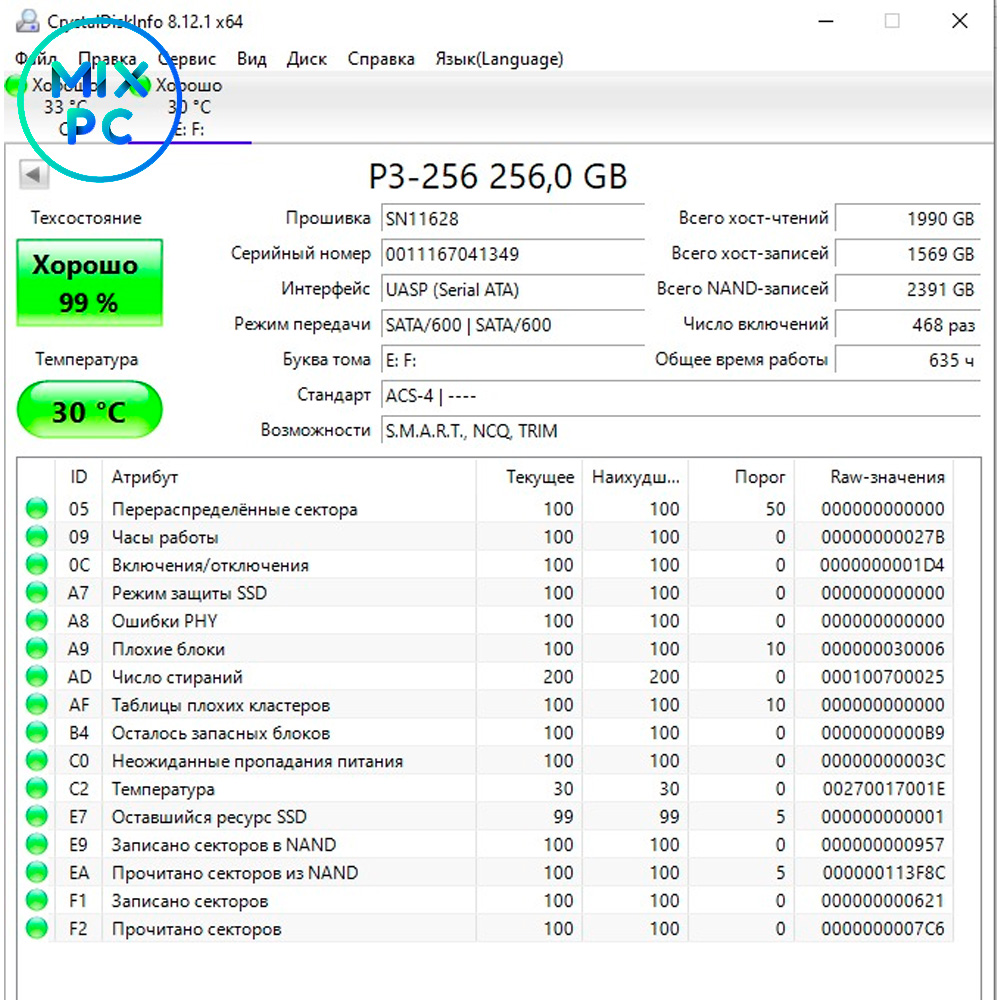Click raw value 00000000027B
This screenshot has height=1000, width=1000.
883,537
